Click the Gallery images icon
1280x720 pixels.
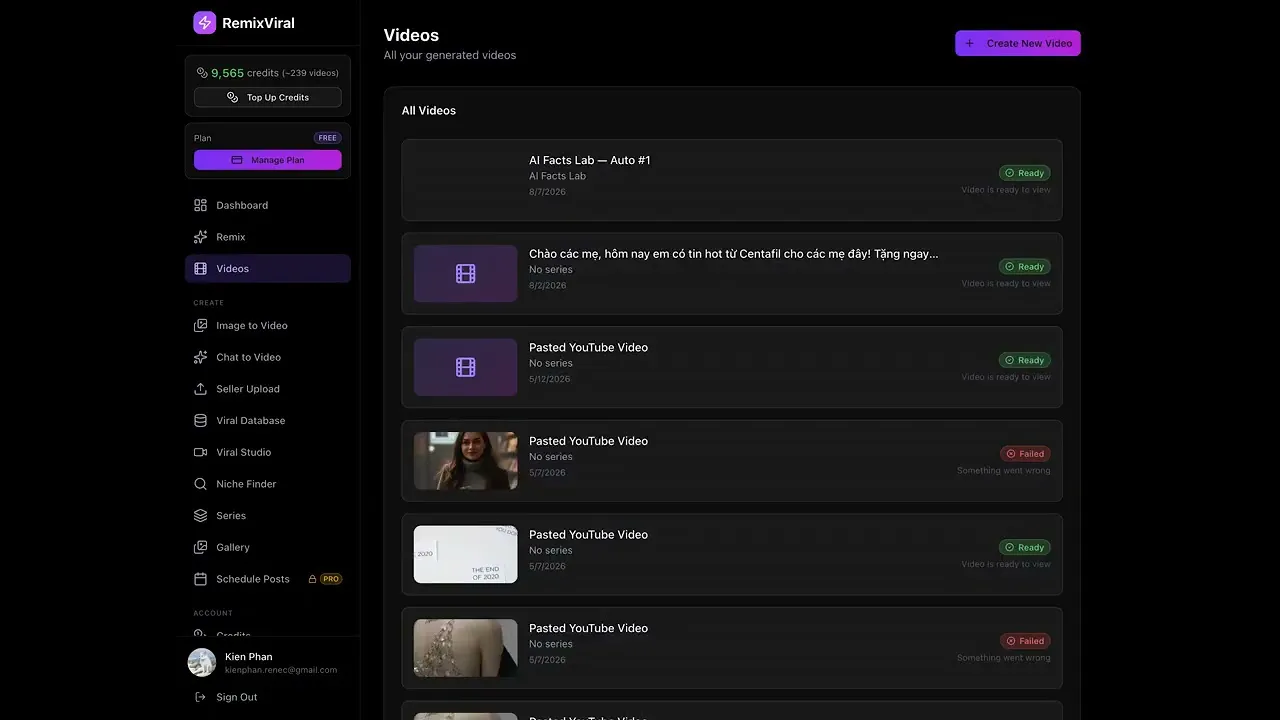[200, 547]
